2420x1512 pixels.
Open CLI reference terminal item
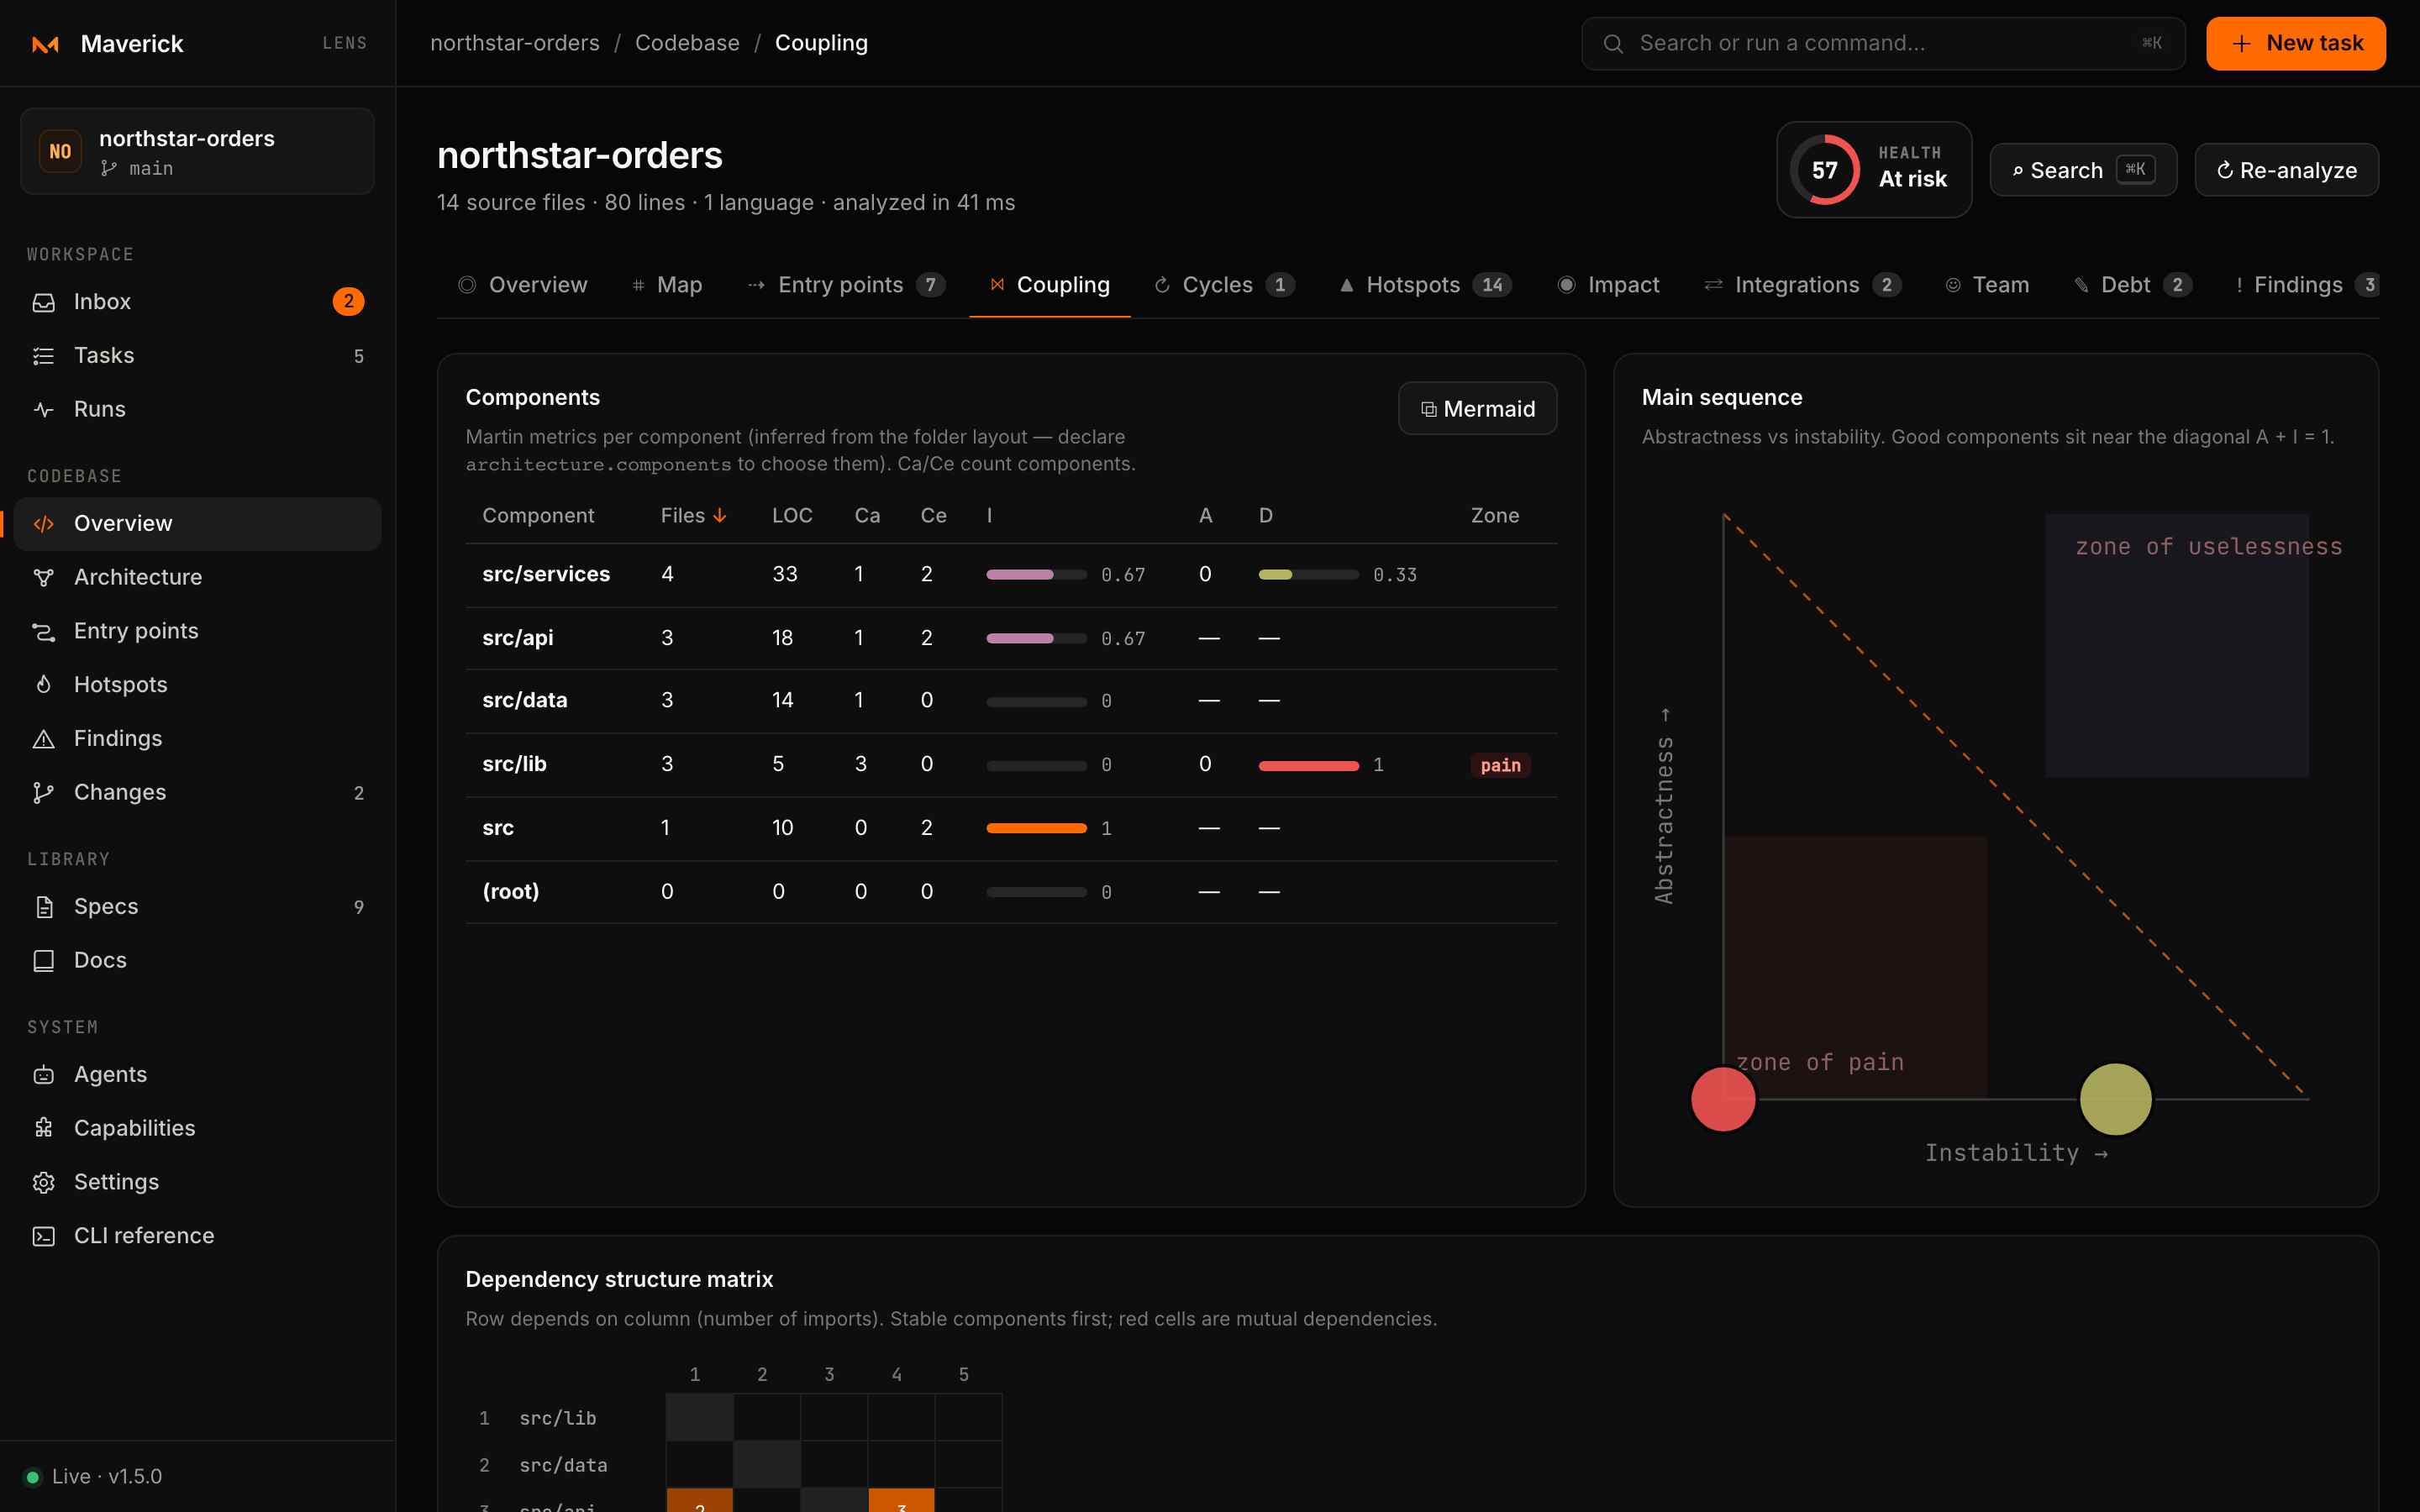click(x=197, y=1236)
